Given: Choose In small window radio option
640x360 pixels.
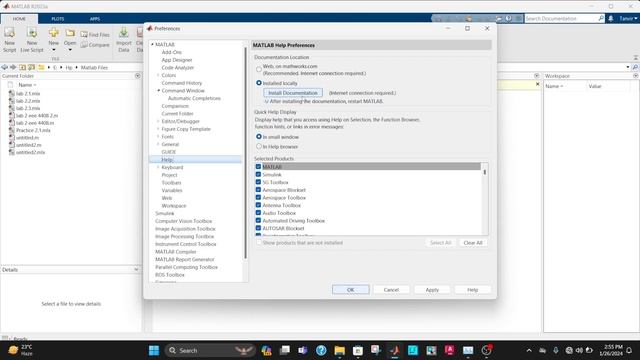Looking at the screenshot, I should [x=259, y=137].
